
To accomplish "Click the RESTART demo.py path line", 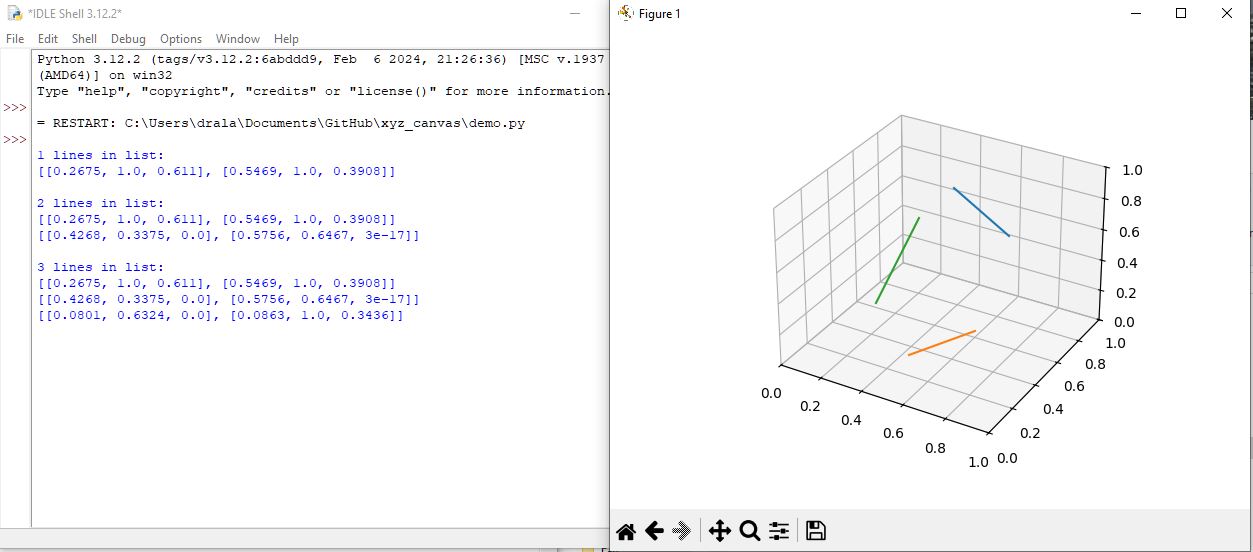I will point(281,123).
